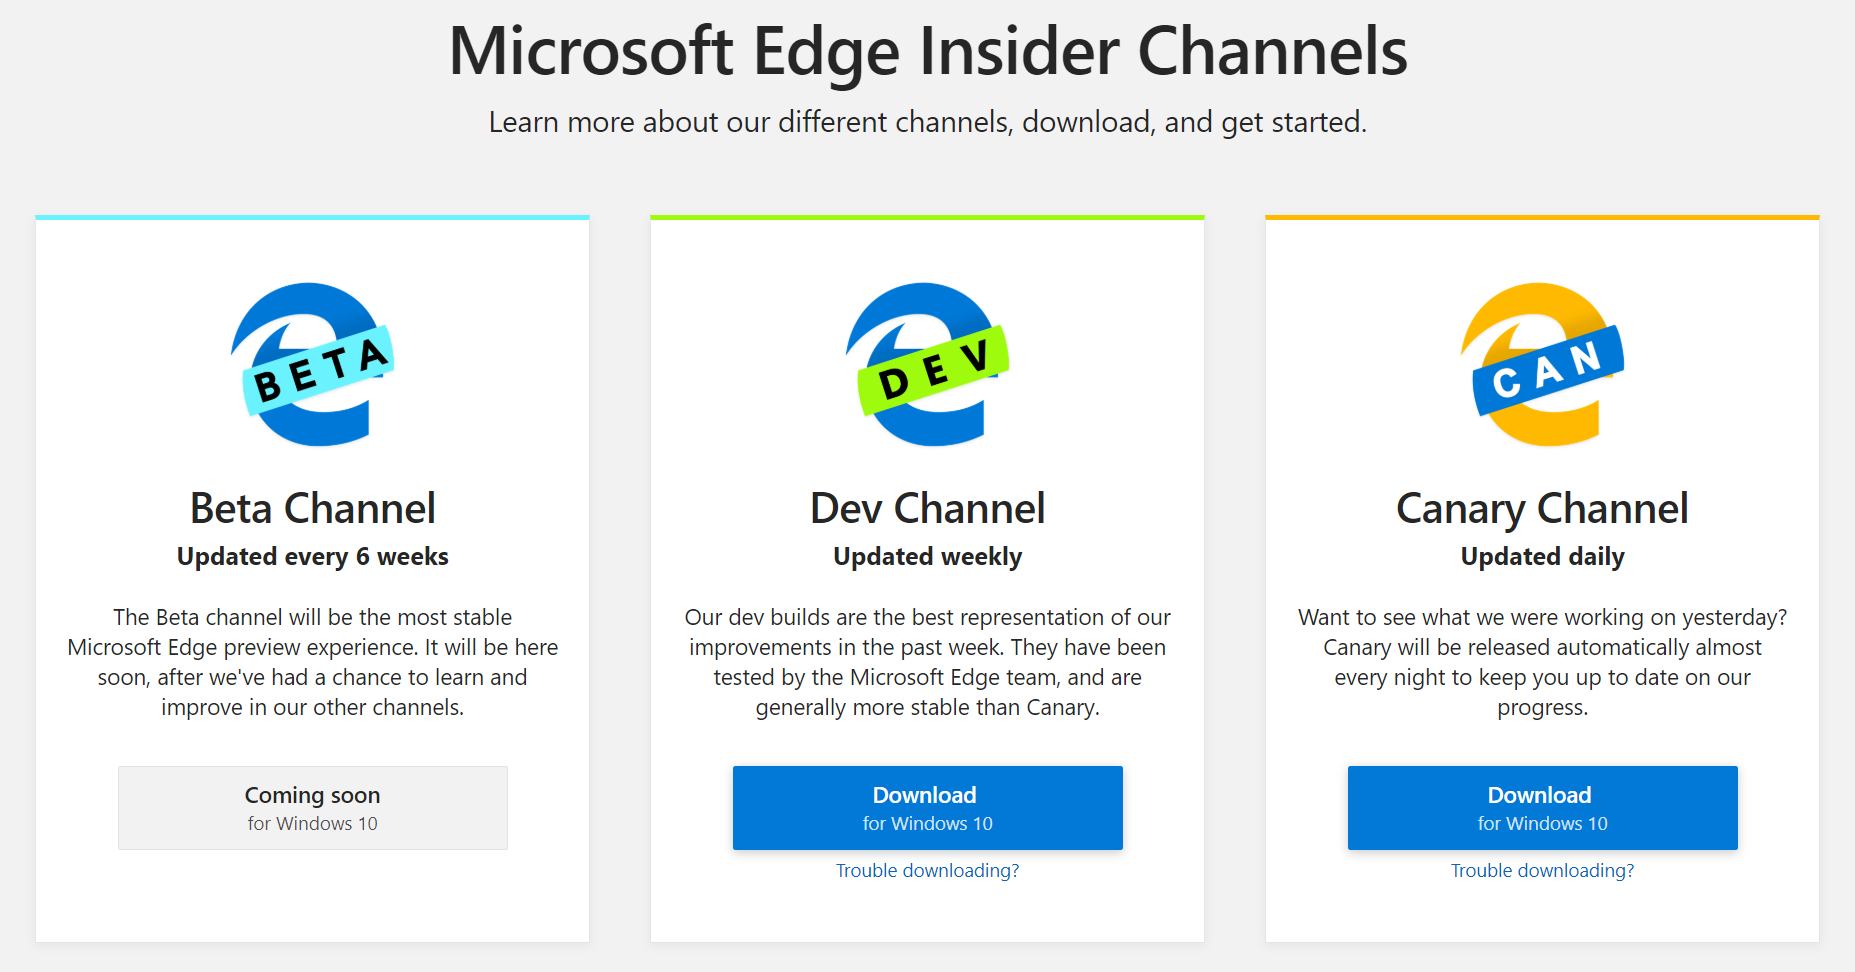Open 'Trouble downloading?' under the Canary download
The height and width of the screenshot is (972, 1855).
(1542, 871)
